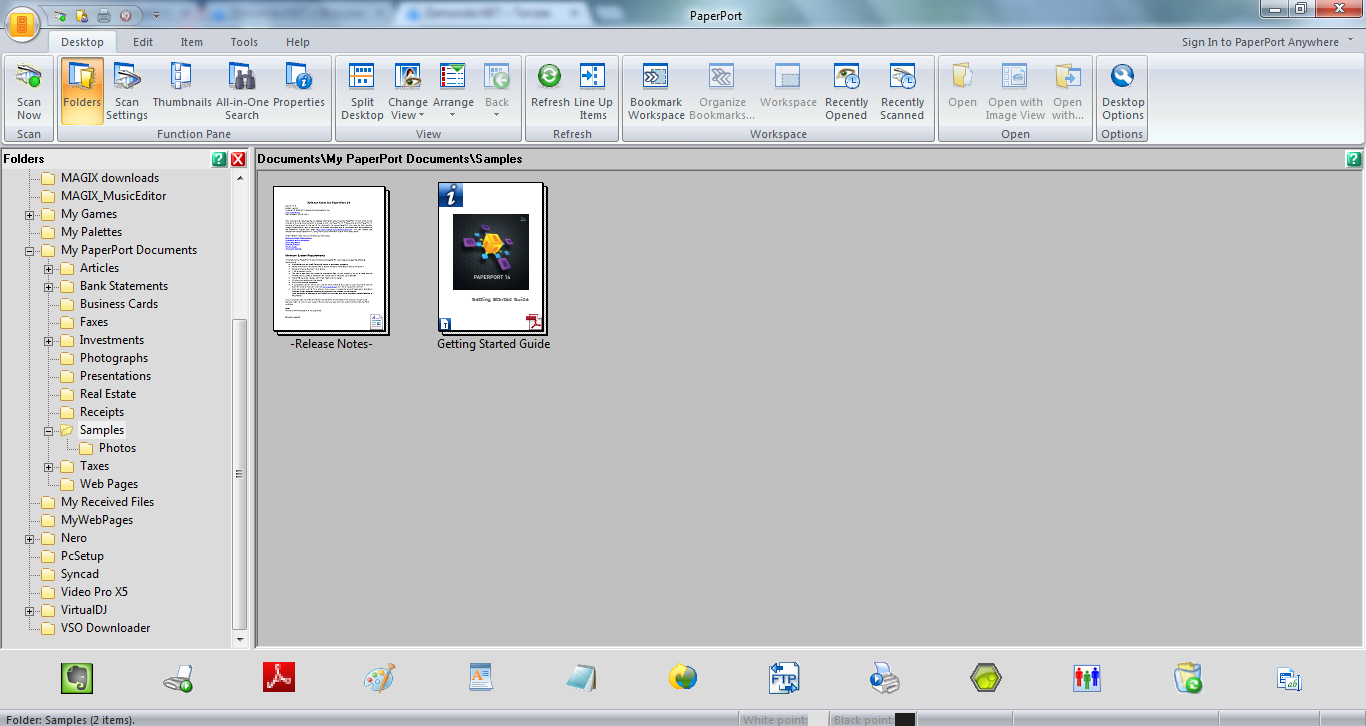Expand the Nero folder
This screenshot has height=726, width=1366.
point(30,539)
